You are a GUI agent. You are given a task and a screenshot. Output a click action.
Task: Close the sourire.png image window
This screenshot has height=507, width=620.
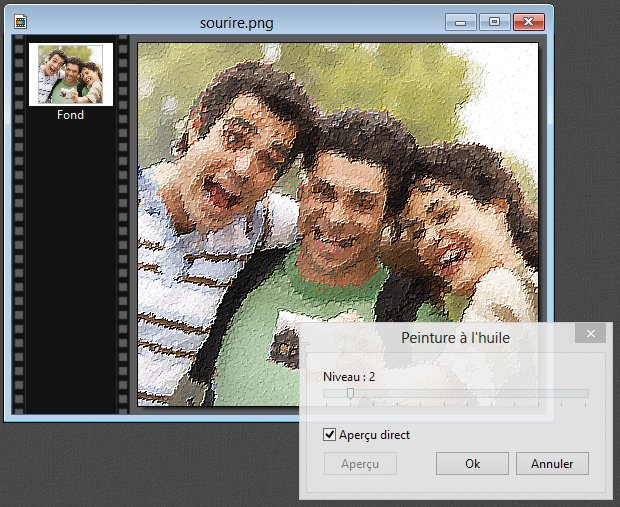point(529,20)
